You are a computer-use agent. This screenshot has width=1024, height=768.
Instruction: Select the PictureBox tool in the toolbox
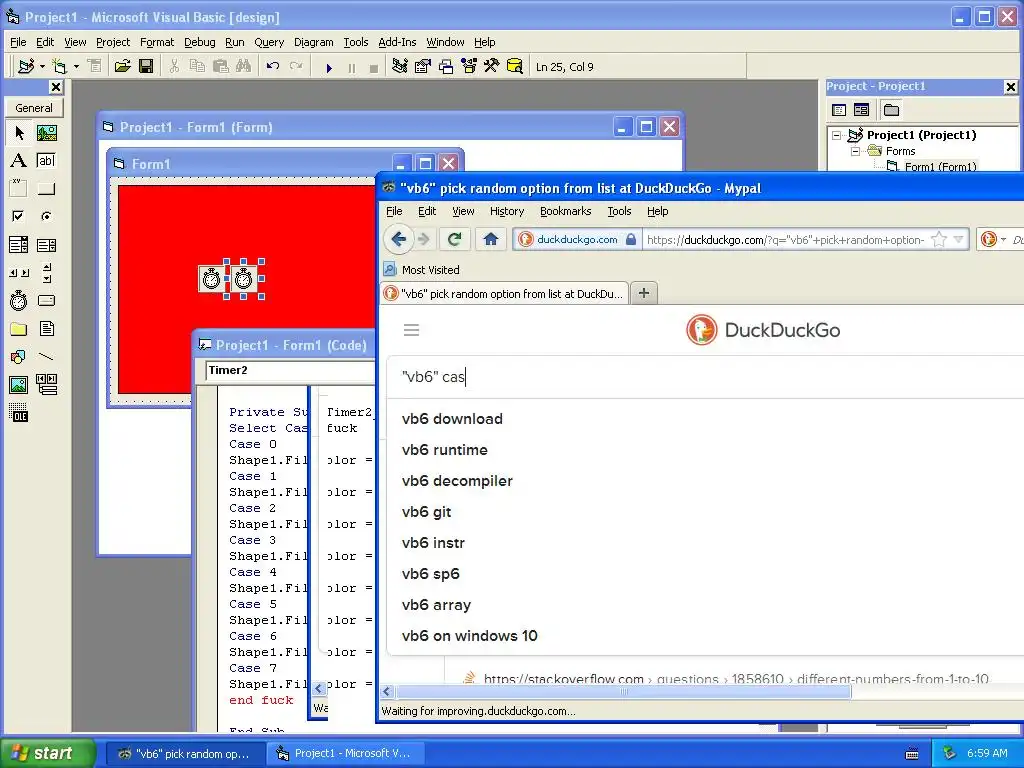46,133
